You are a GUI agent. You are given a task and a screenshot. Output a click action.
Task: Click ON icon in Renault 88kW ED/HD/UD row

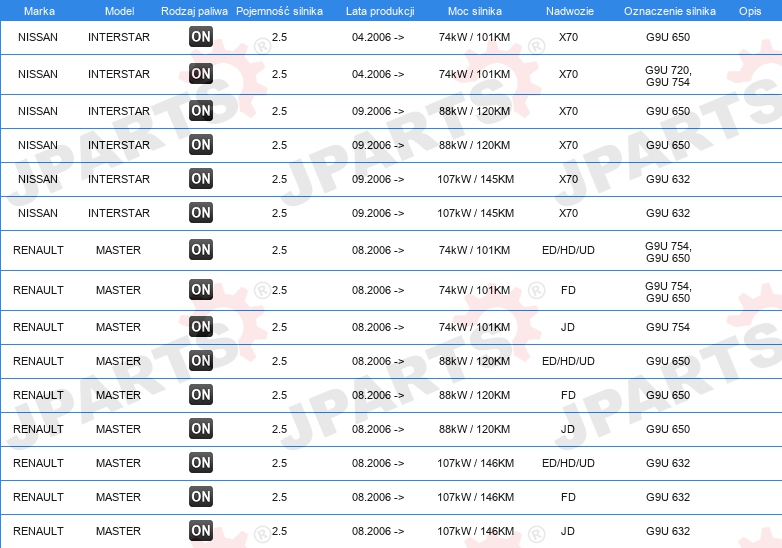[201, 360]
